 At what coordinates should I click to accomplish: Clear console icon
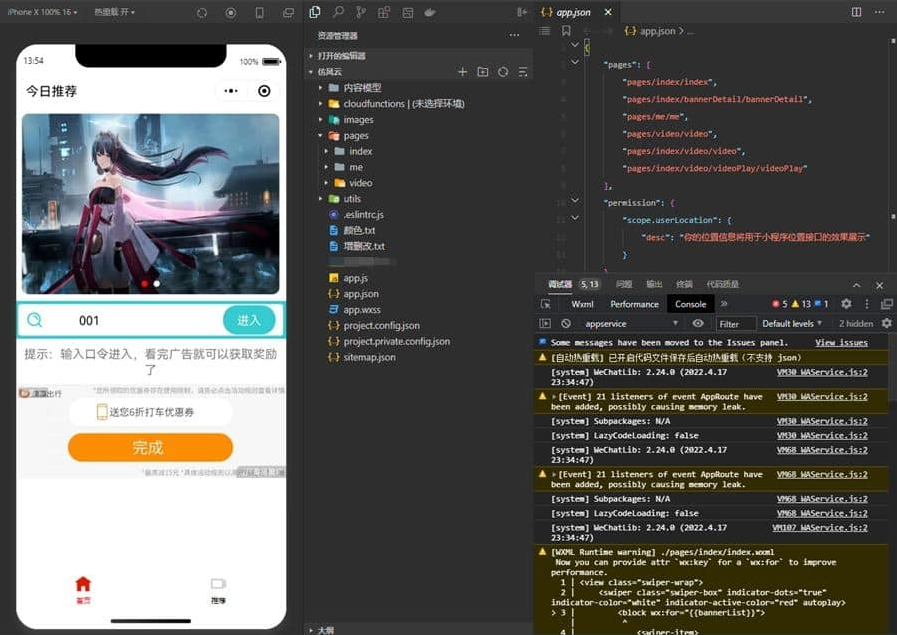coord(566,323)
